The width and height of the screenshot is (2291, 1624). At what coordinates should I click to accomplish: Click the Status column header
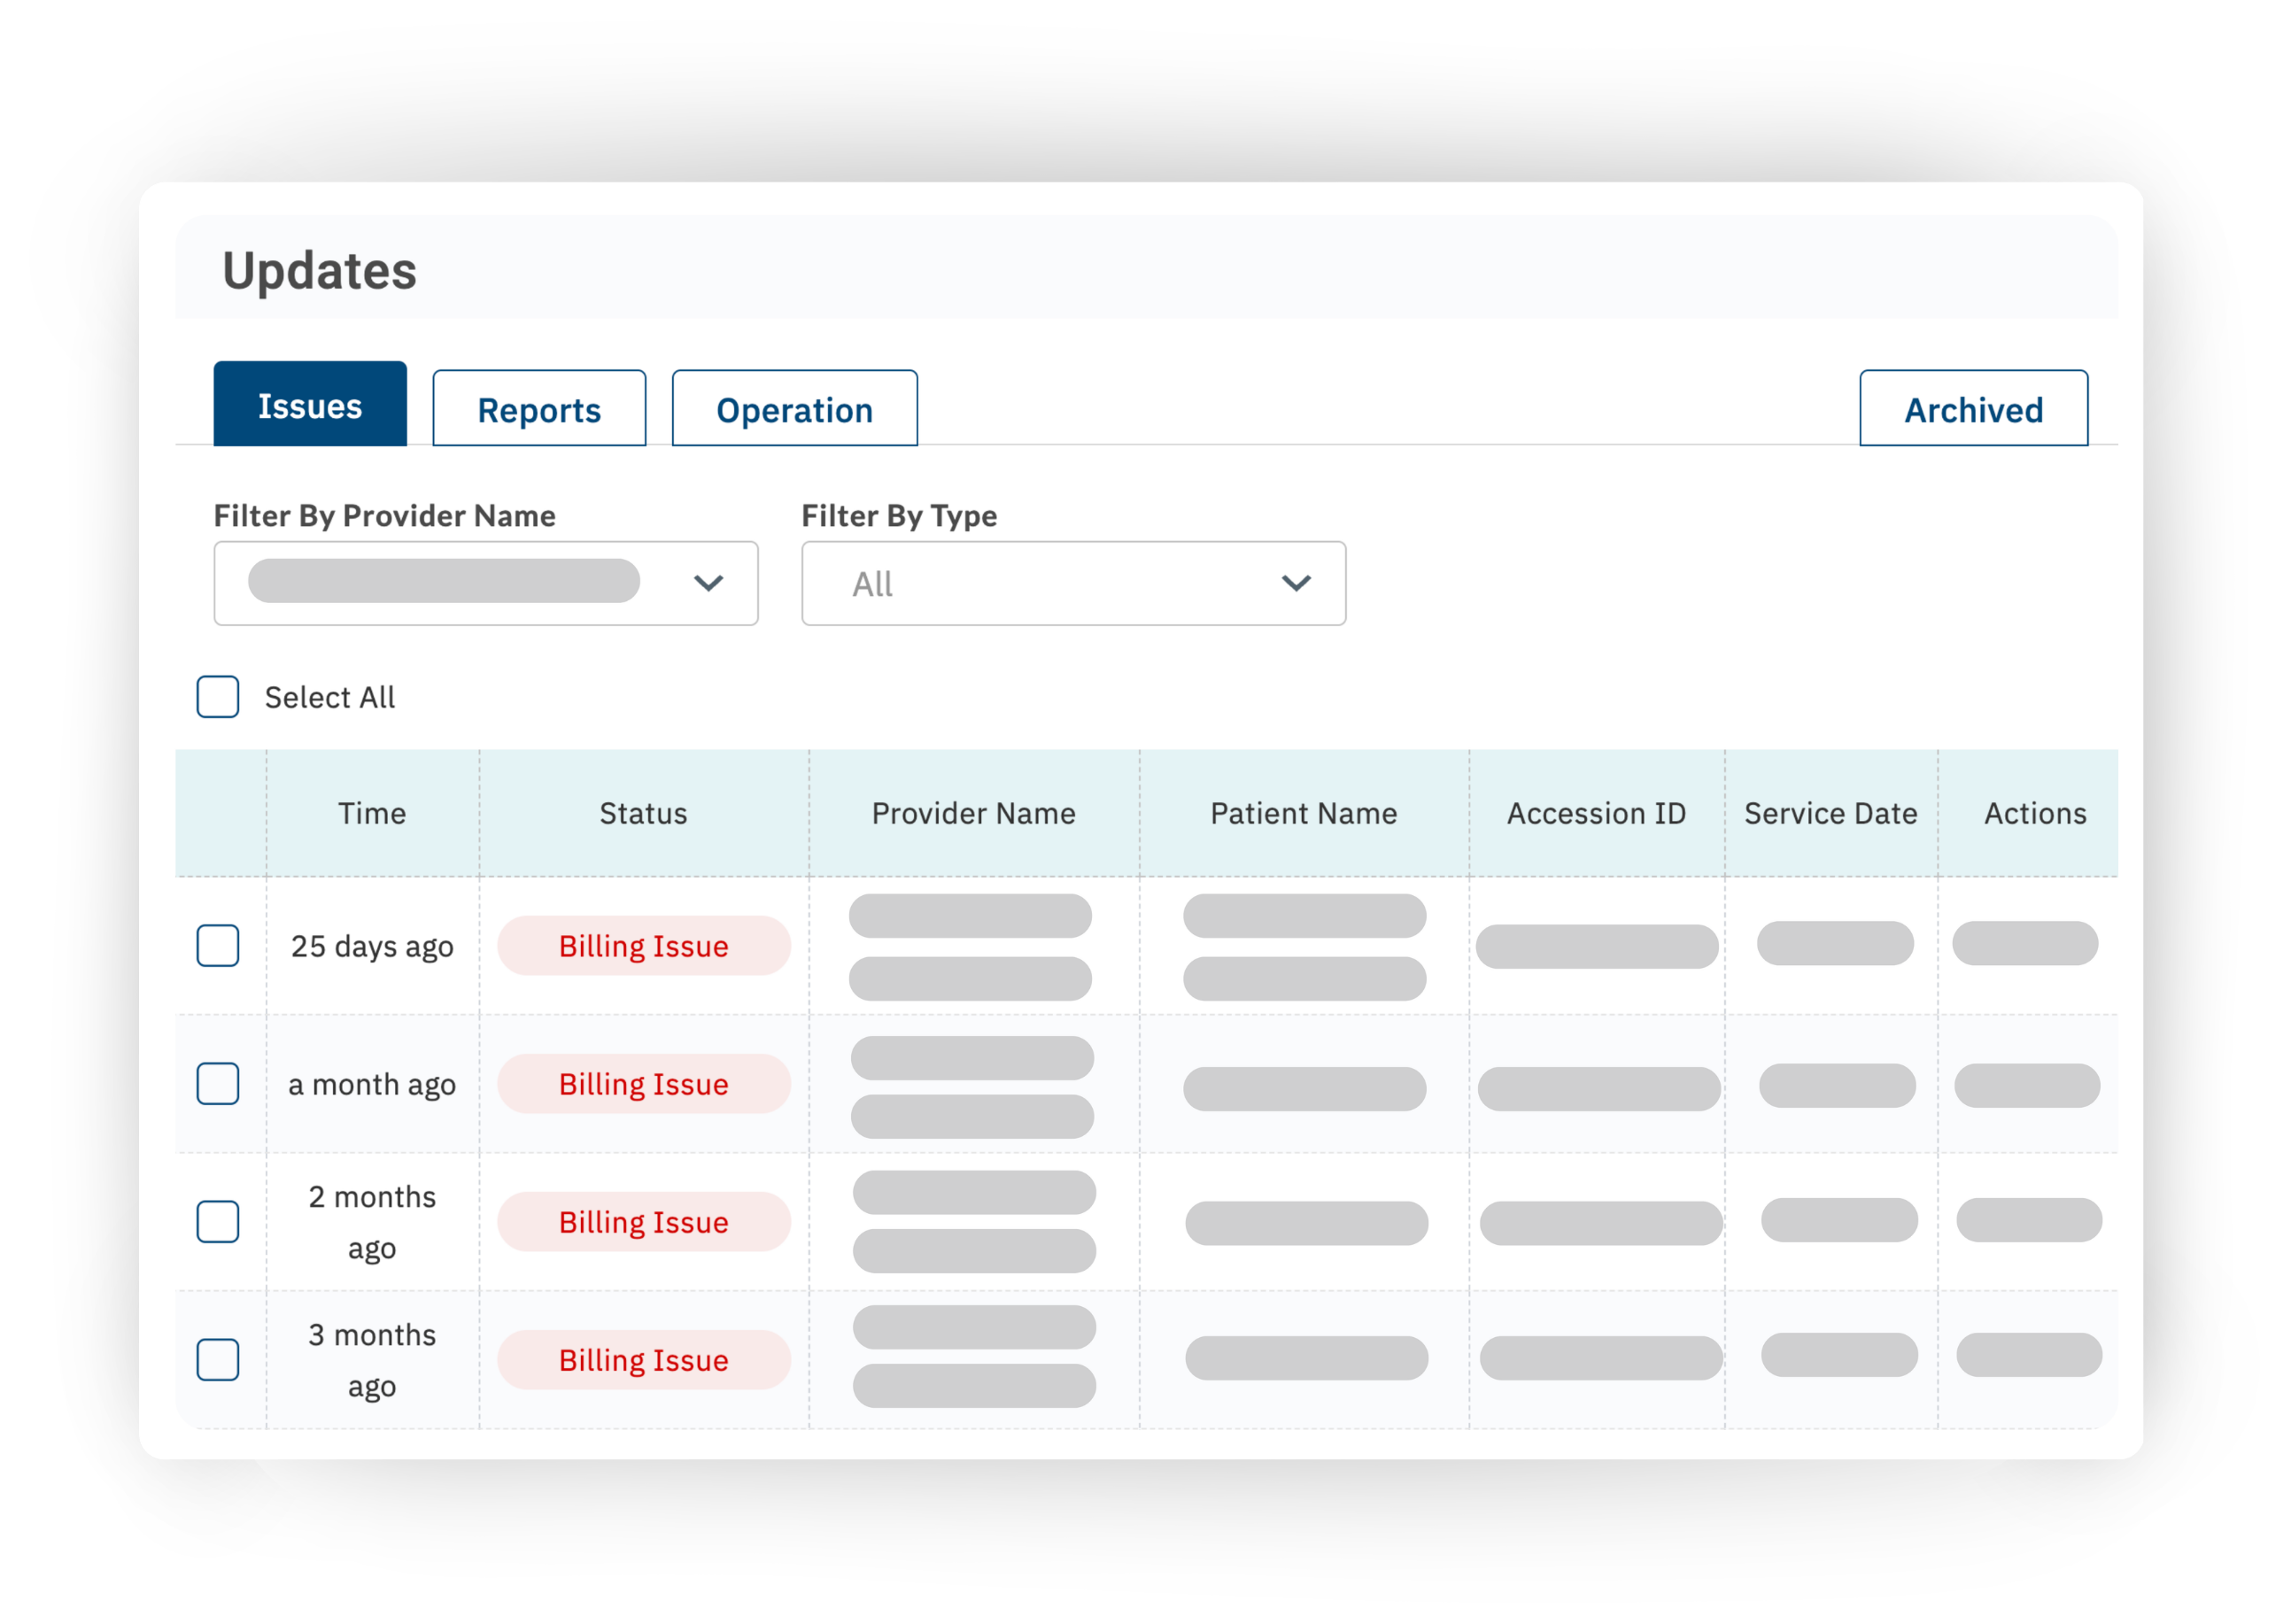[643, 813]
